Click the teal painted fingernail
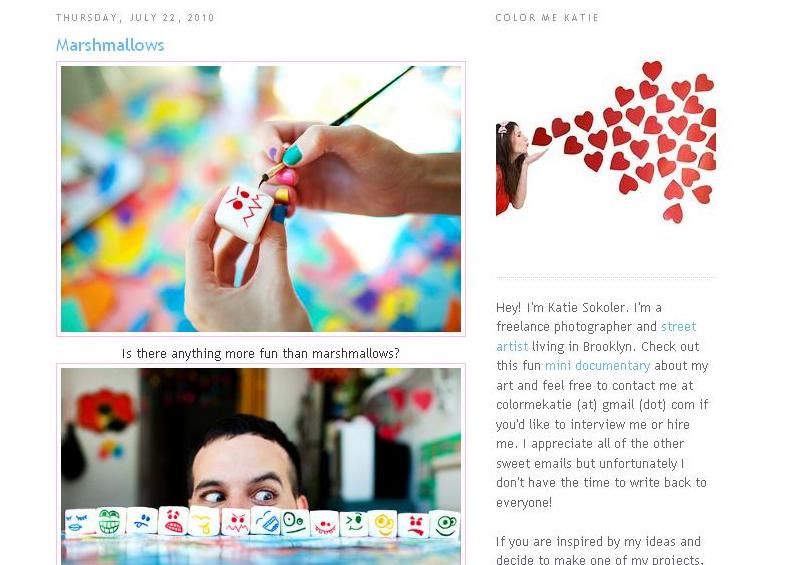 pyautogui.click(x=292, y=155)
